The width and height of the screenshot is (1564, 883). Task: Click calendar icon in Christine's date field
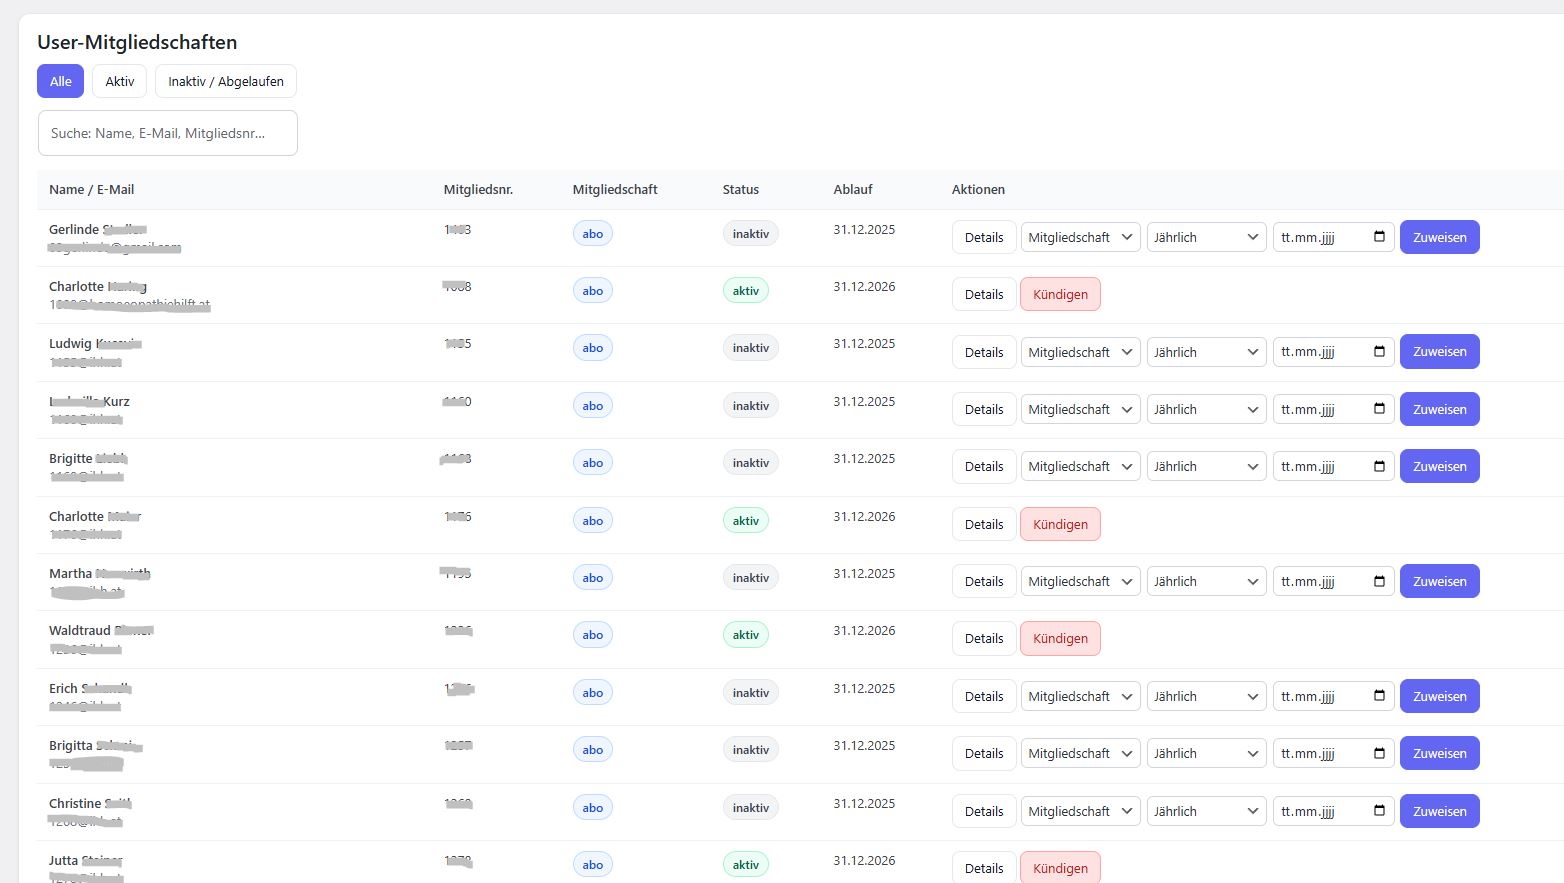click(x=1379, y=811)
